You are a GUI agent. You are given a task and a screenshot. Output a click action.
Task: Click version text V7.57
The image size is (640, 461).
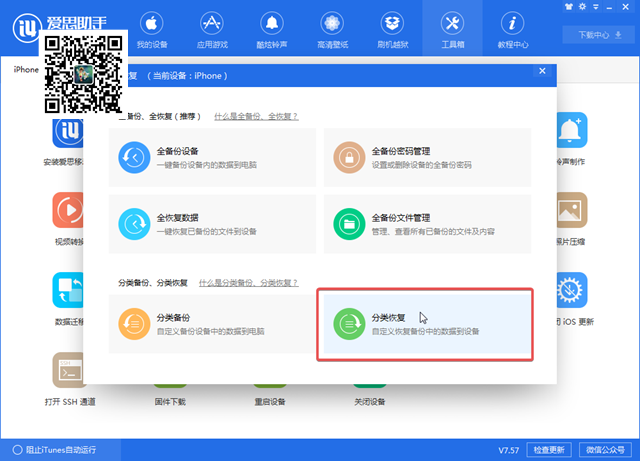click(x=509, y=450)
